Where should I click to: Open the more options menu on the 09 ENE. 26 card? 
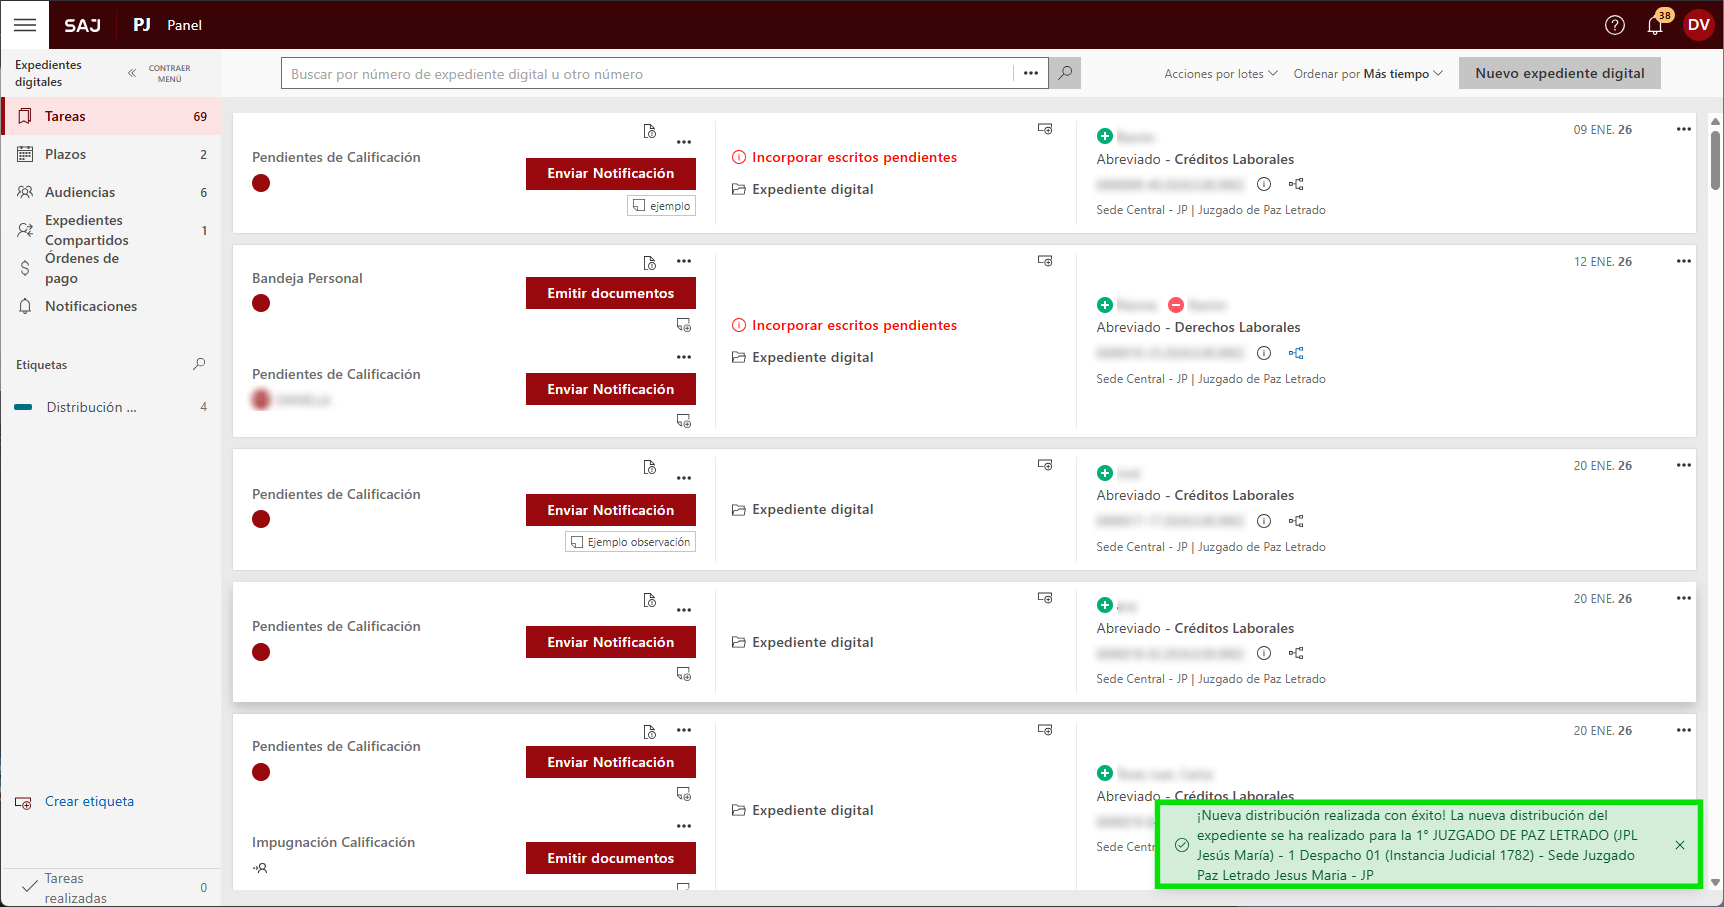pos(1683,129)
